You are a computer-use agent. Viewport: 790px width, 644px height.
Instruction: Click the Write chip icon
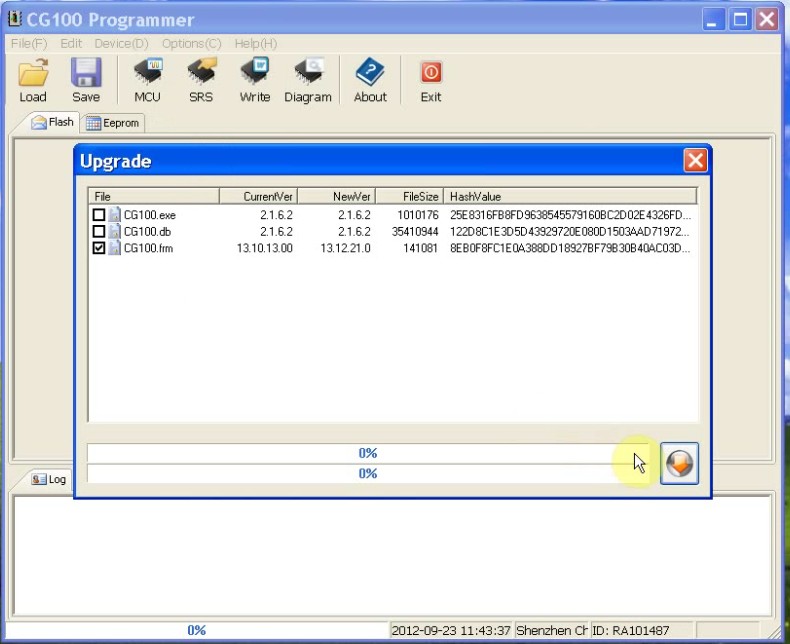pos(254,73)
